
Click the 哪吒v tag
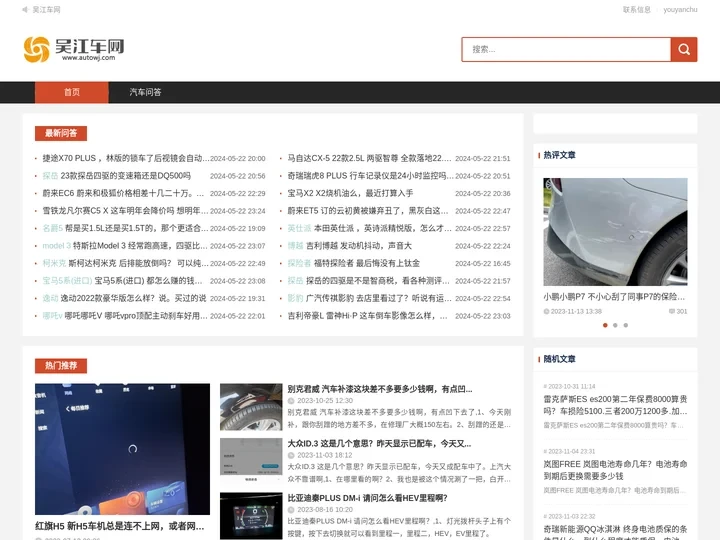(x=52, y=316)
